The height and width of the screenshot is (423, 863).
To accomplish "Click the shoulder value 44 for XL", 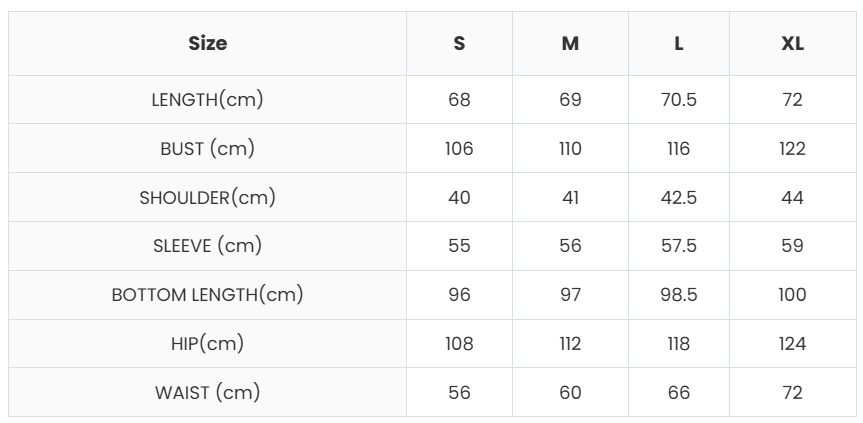I will 792,198.
